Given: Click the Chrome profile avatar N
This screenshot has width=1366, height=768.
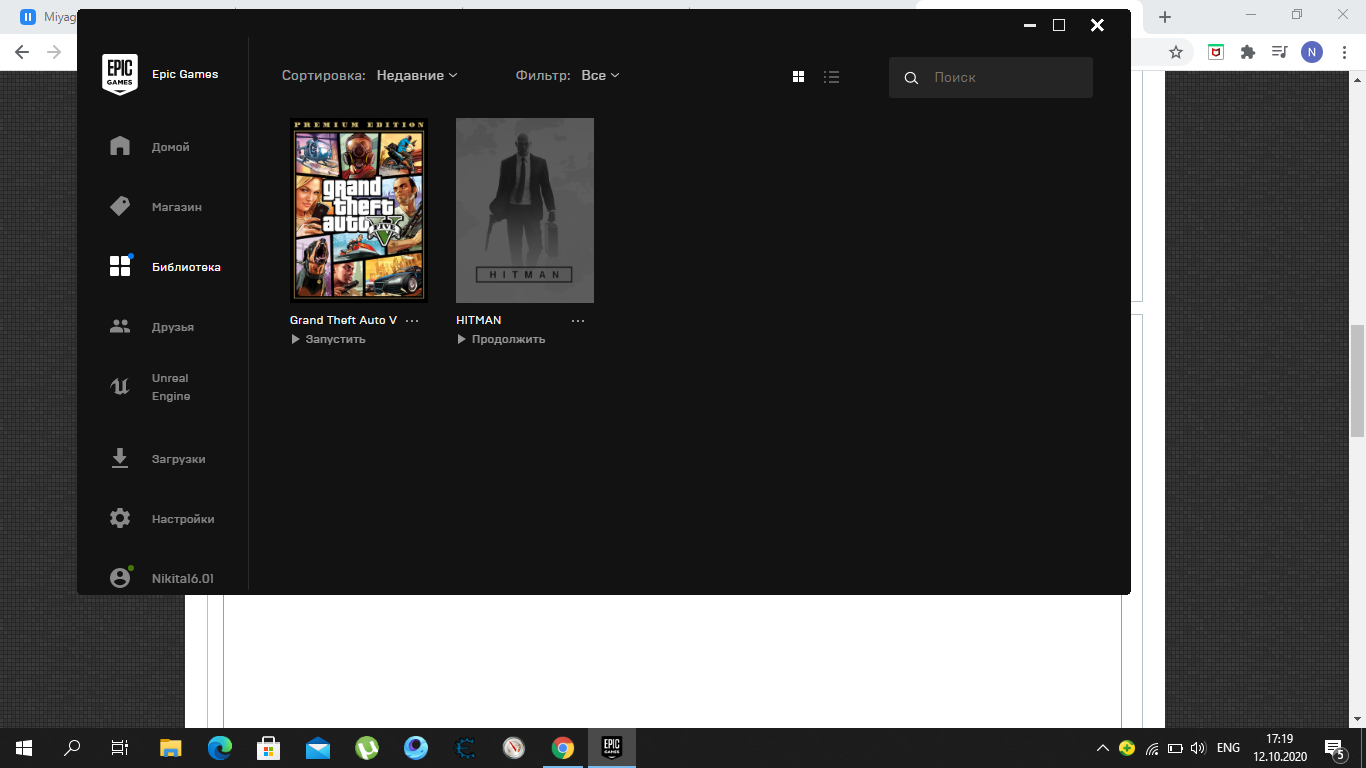Looking at the screenshot, I should click(1311, 52).
